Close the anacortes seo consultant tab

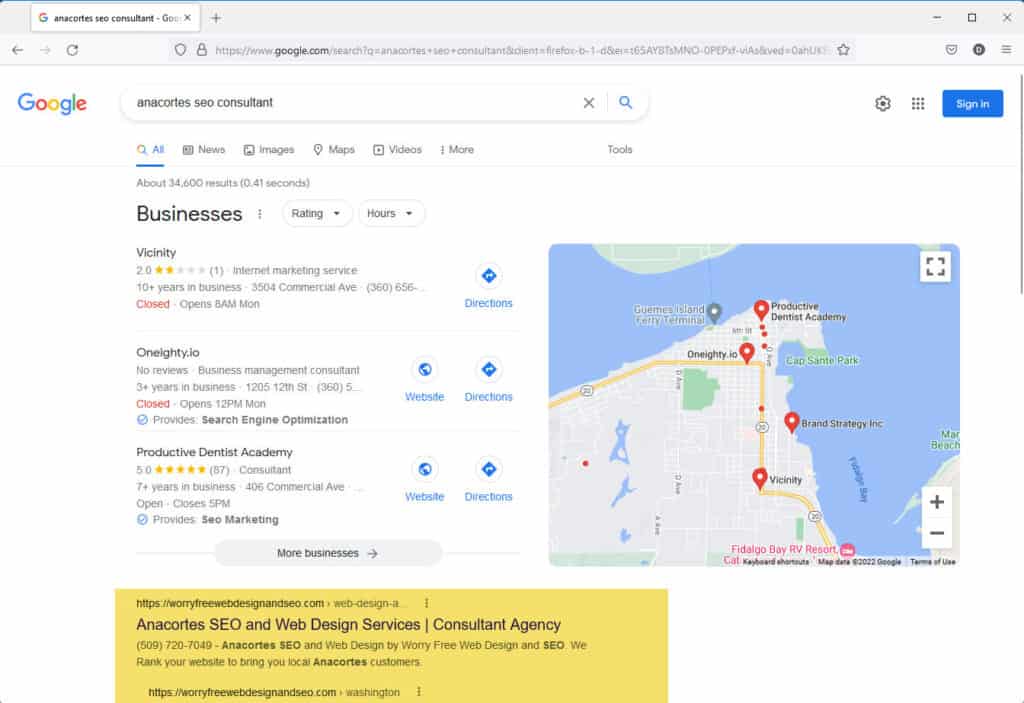187,18
